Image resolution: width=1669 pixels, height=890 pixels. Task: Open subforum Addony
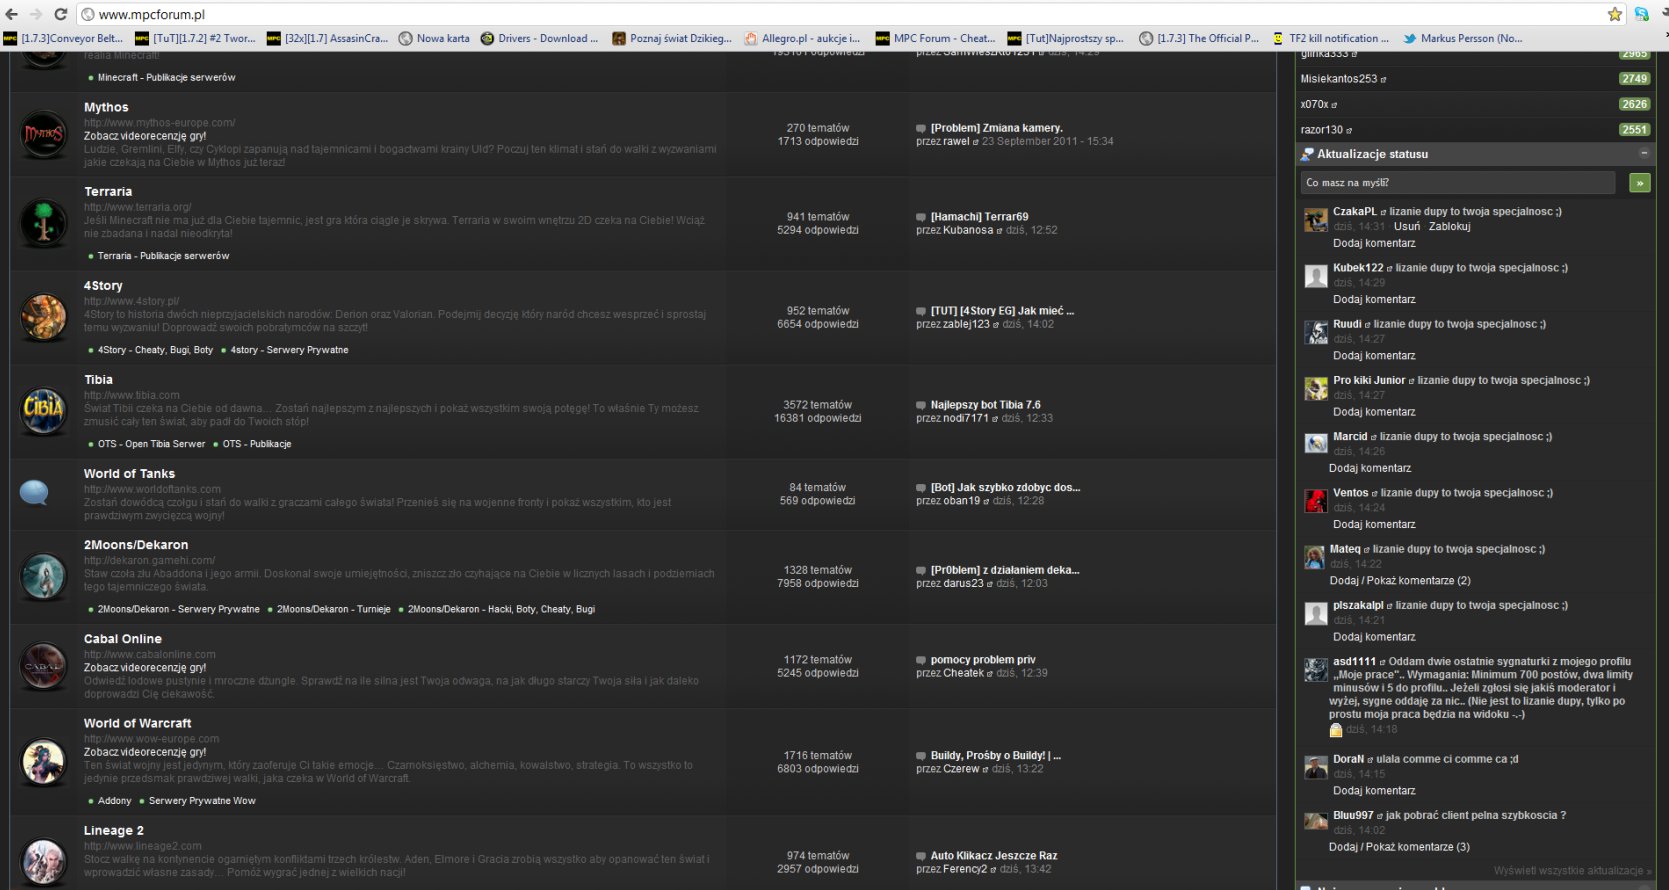point(115,801)
